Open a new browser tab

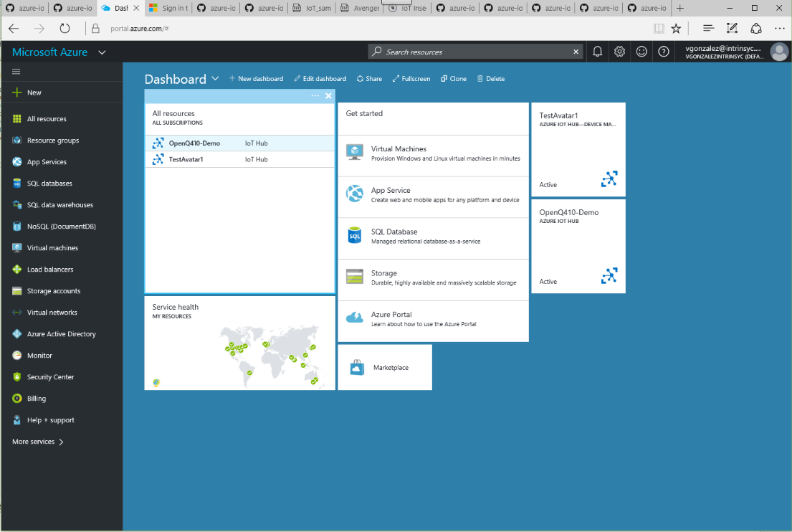[680, 8]
